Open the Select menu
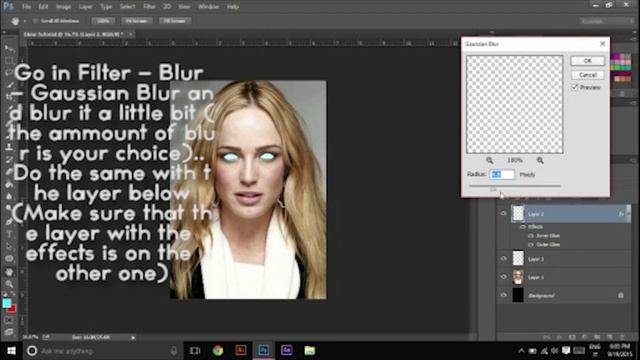640x360 pixels. click(x=127, y=7)
